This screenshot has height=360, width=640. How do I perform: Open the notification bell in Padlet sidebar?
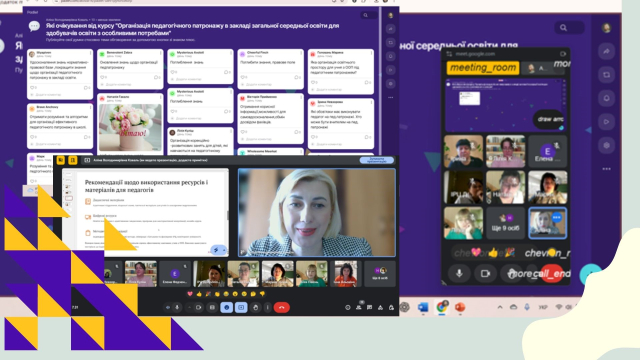[x=607, y=98]
